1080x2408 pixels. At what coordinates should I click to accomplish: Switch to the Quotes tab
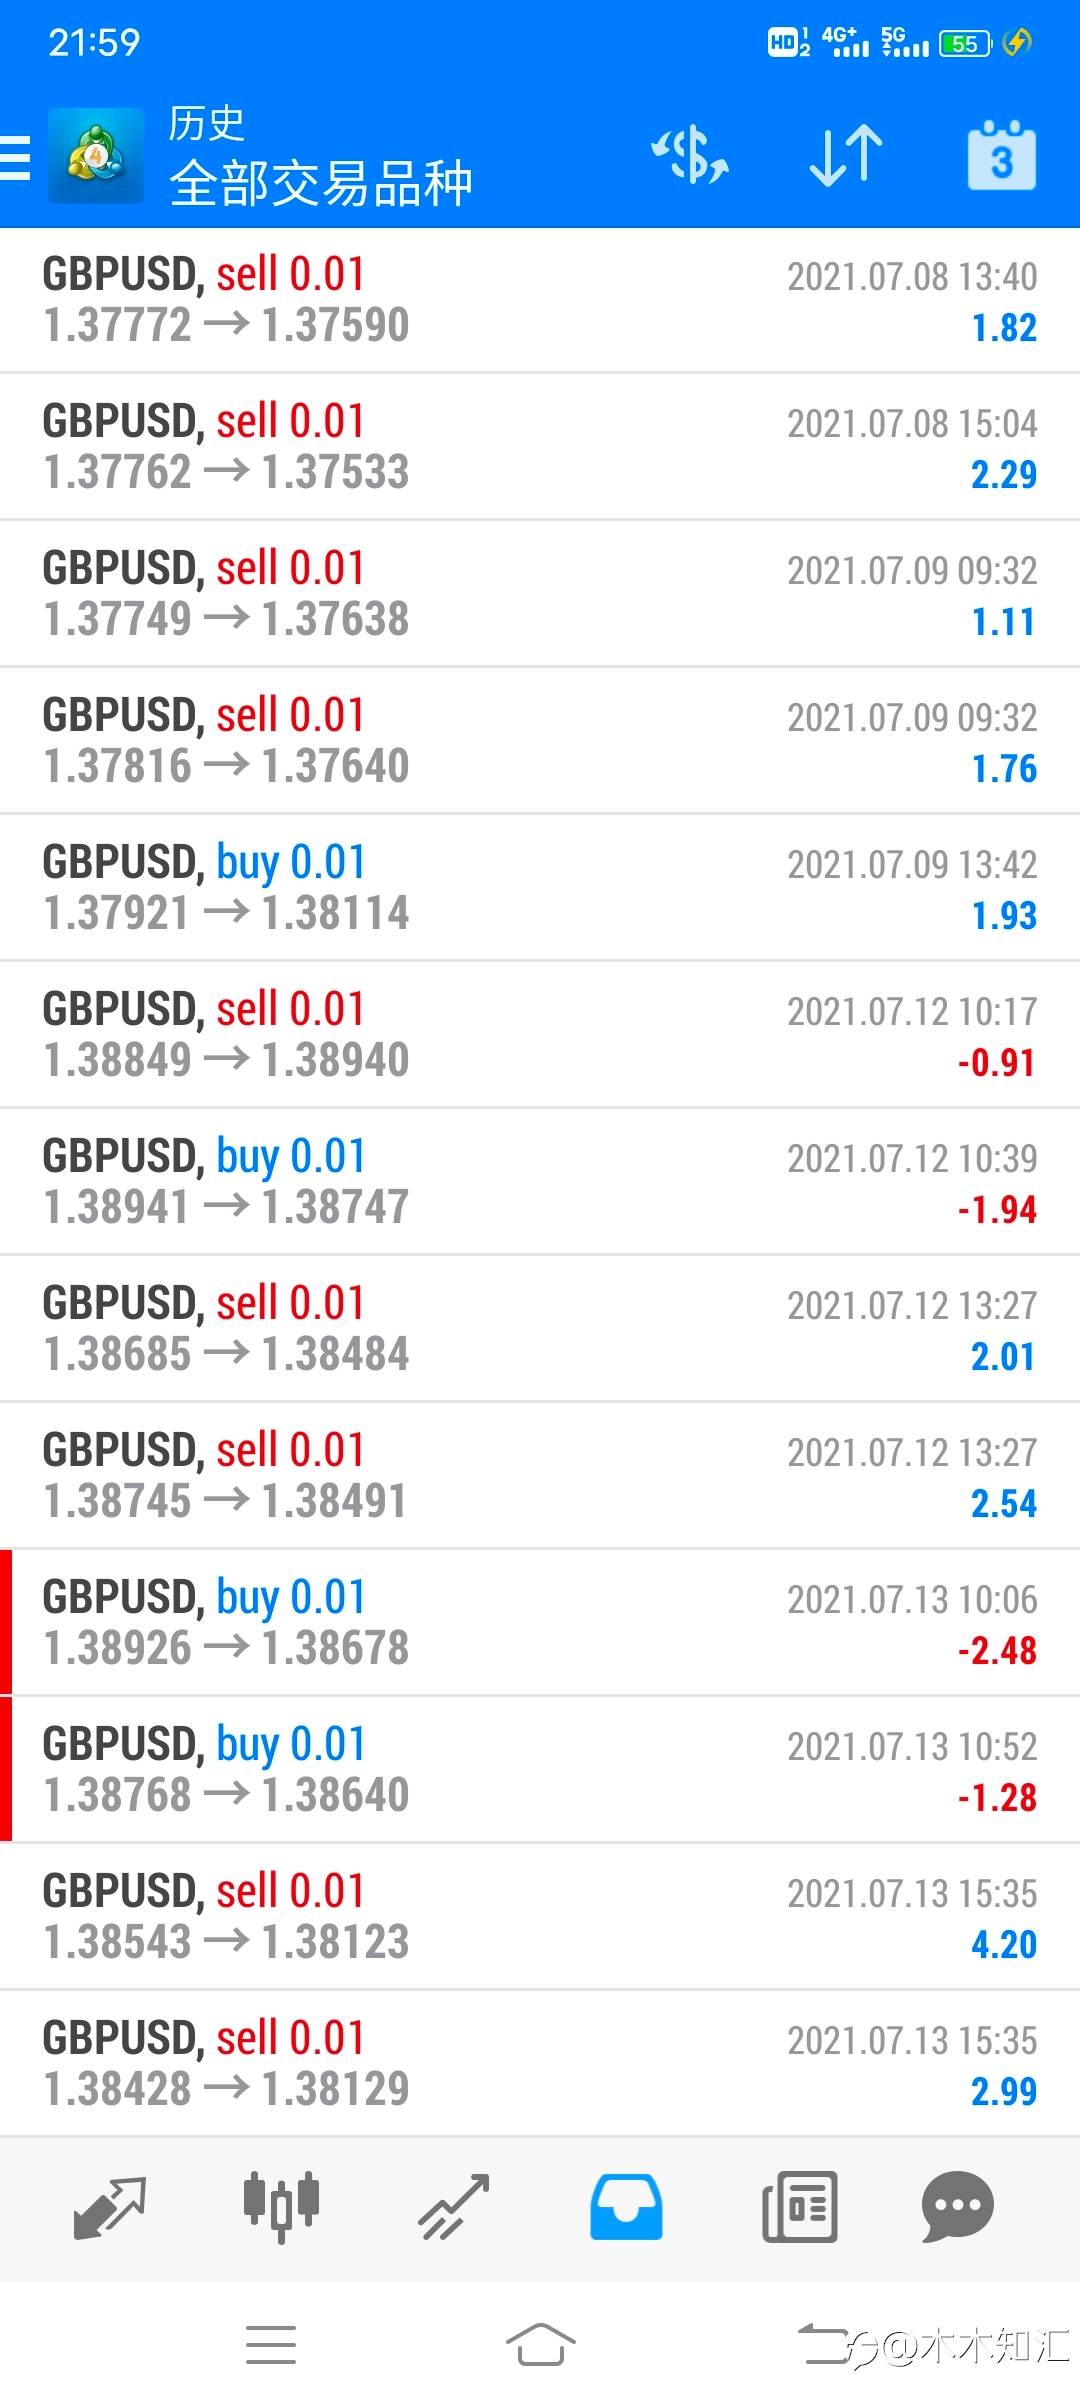pyautogui.click(x=110, y=2208)
